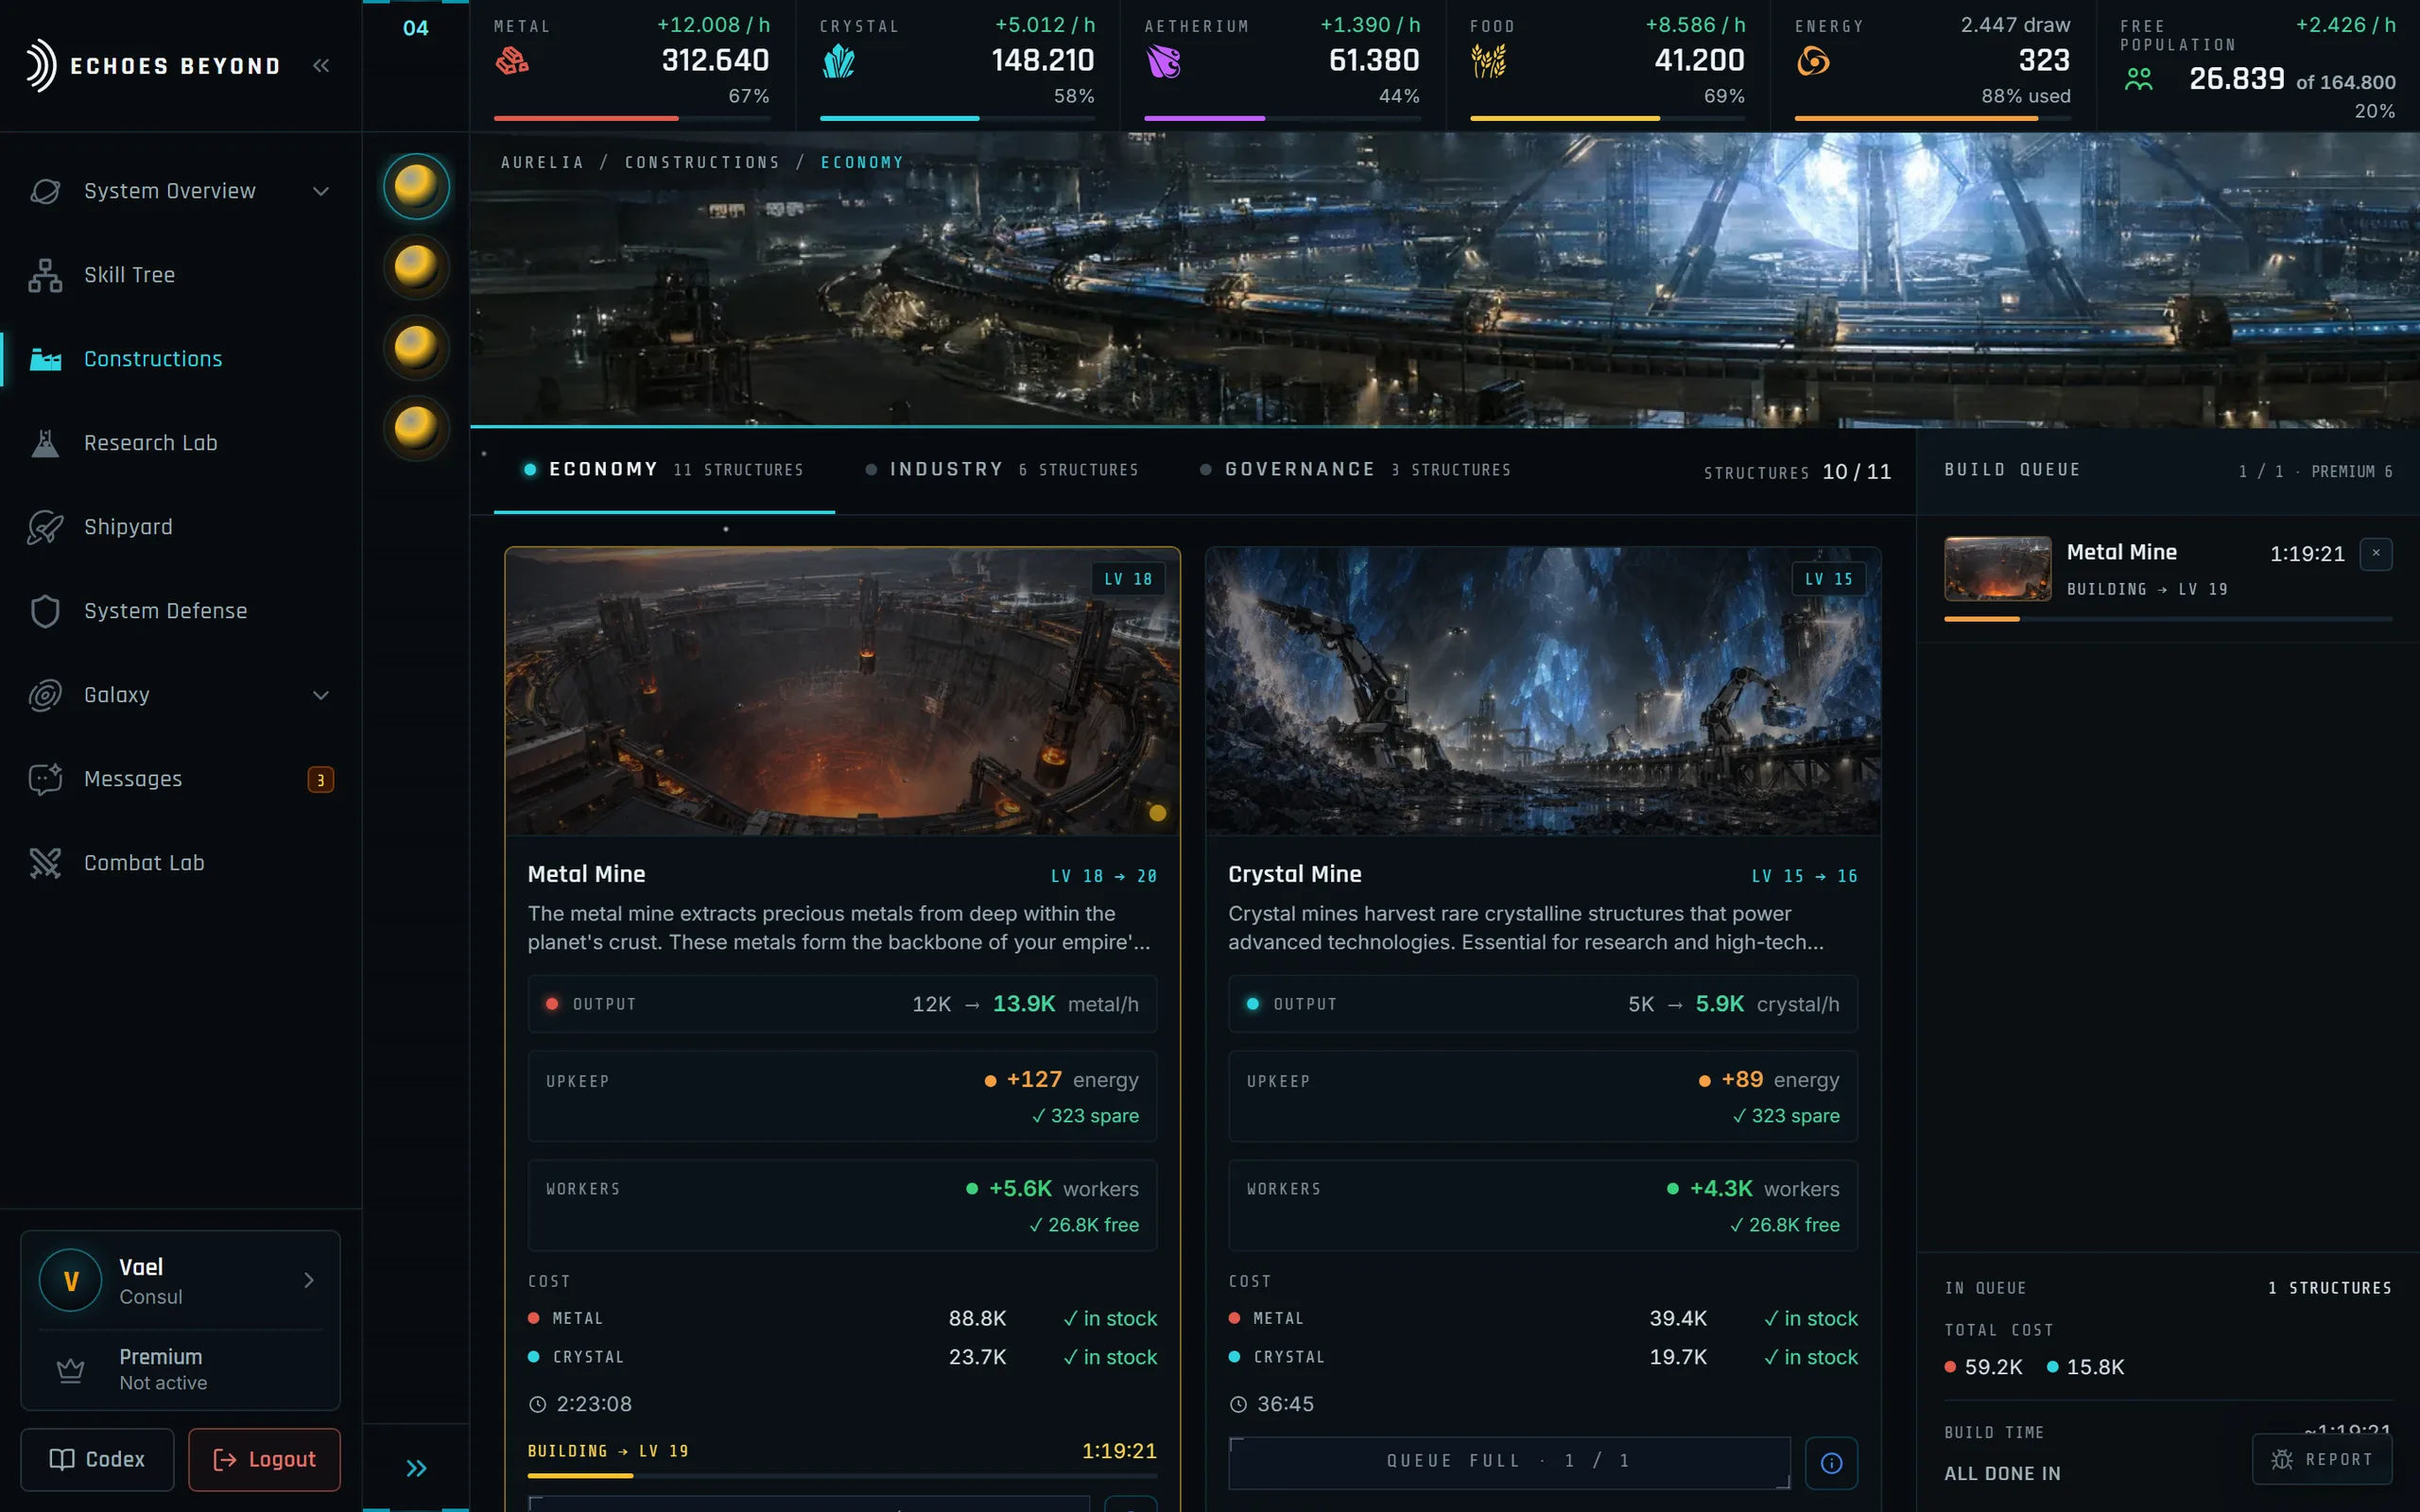This screenshot has height=1512, width=2420.
Task: Open Vael Consul profile chevron
Action: [x=309, y=1280]
